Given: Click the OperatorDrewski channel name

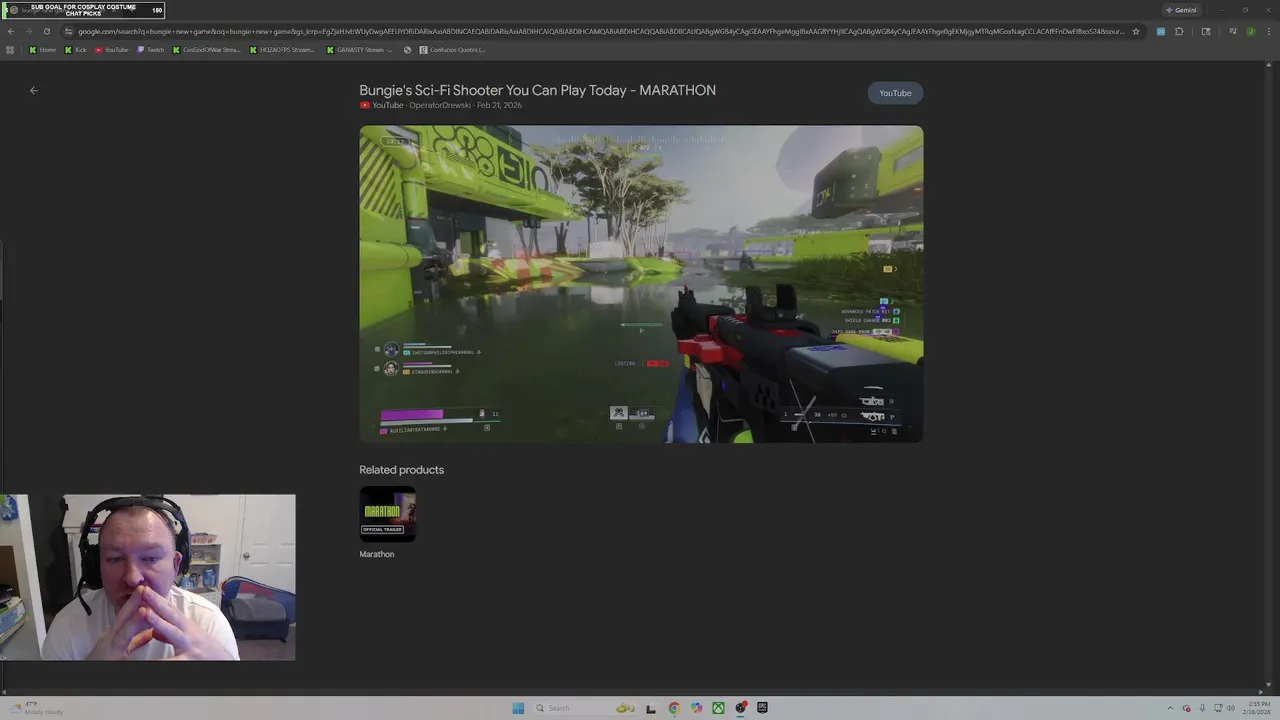Looking at the screenshot, I should pos(440,105).
